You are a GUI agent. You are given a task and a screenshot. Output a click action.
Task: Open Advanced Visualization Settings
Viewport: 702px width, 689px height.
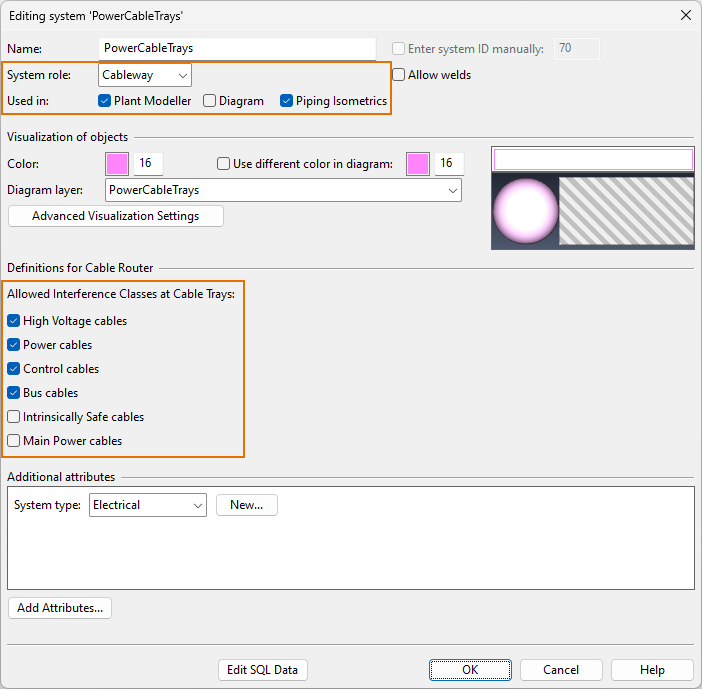[x=115, y=216]
